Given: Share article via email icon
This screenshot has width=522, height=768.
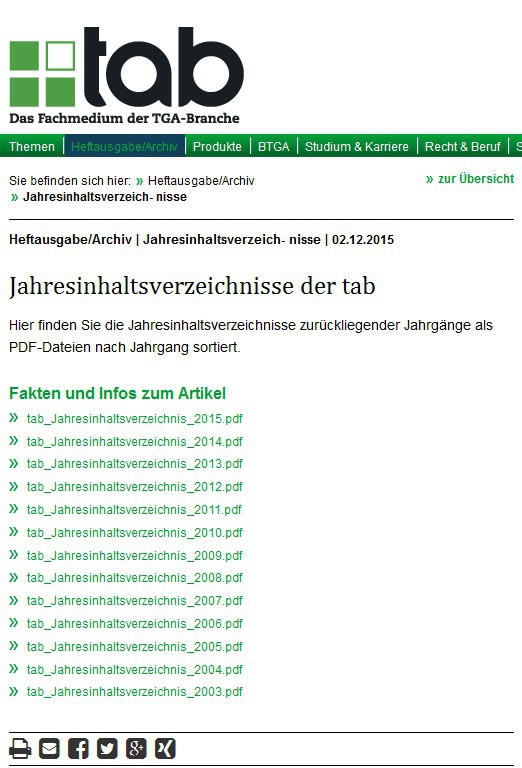Looking at the screenshot, I should click(x=49, y=748).
